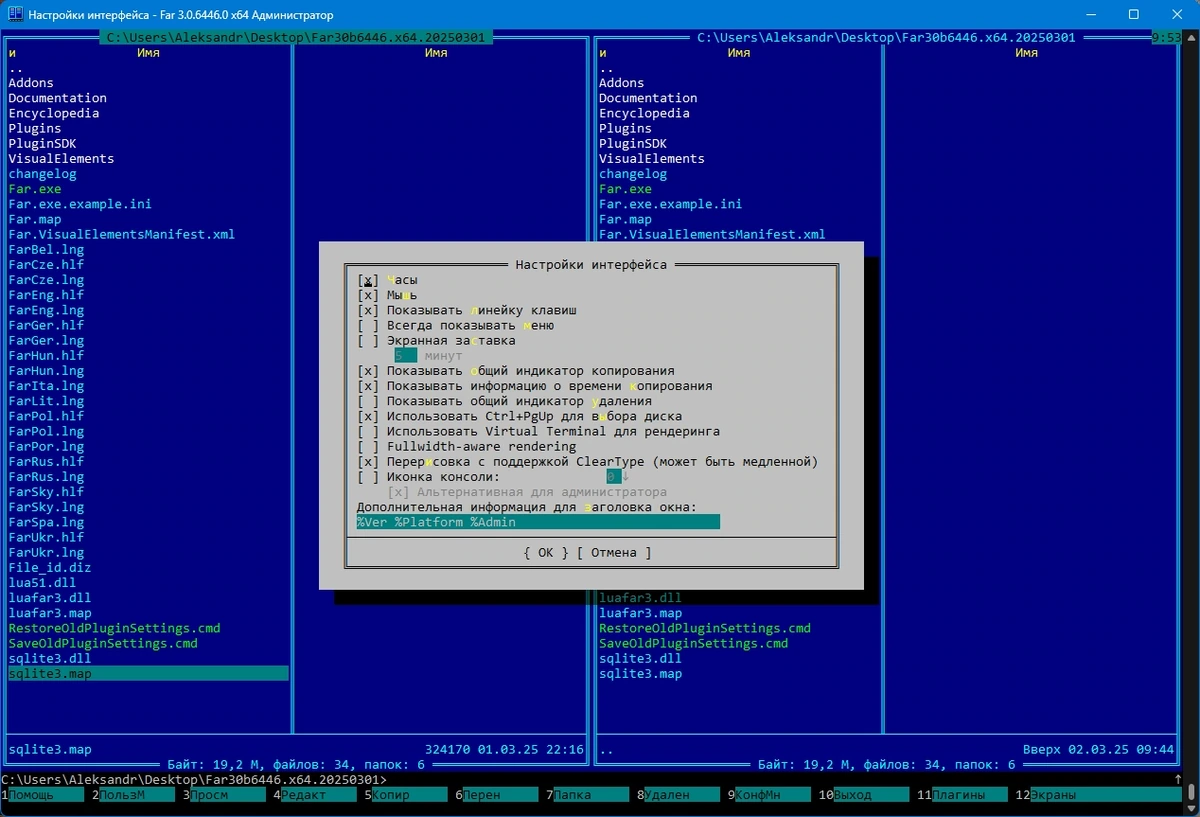The width and height of the screenshot is (1200, 817).
Task: Select lua51.dll in left panel
Action: coord(42,583)
